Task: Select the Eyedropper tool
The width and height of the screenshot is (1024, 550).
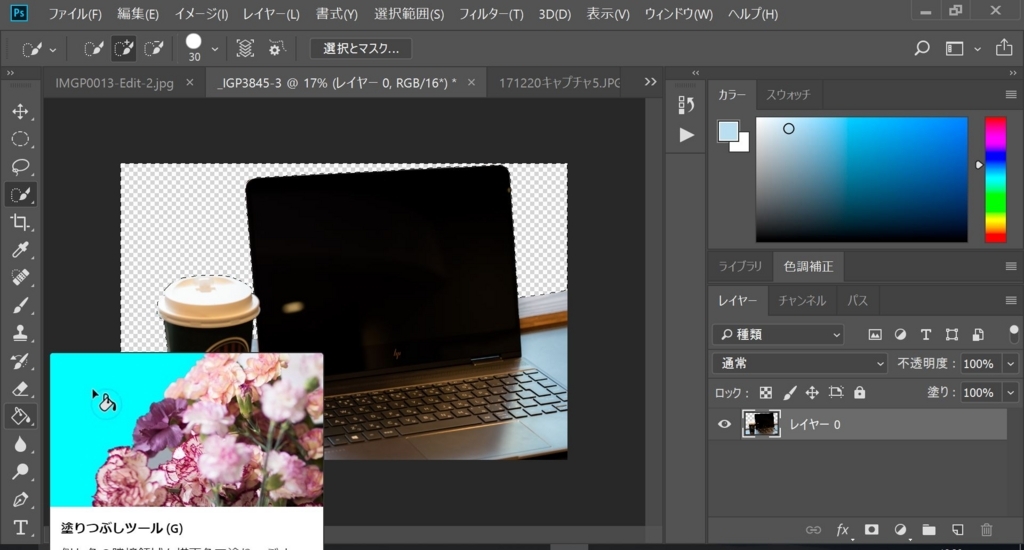Action: pyautogui.click(x=20, y=250)
